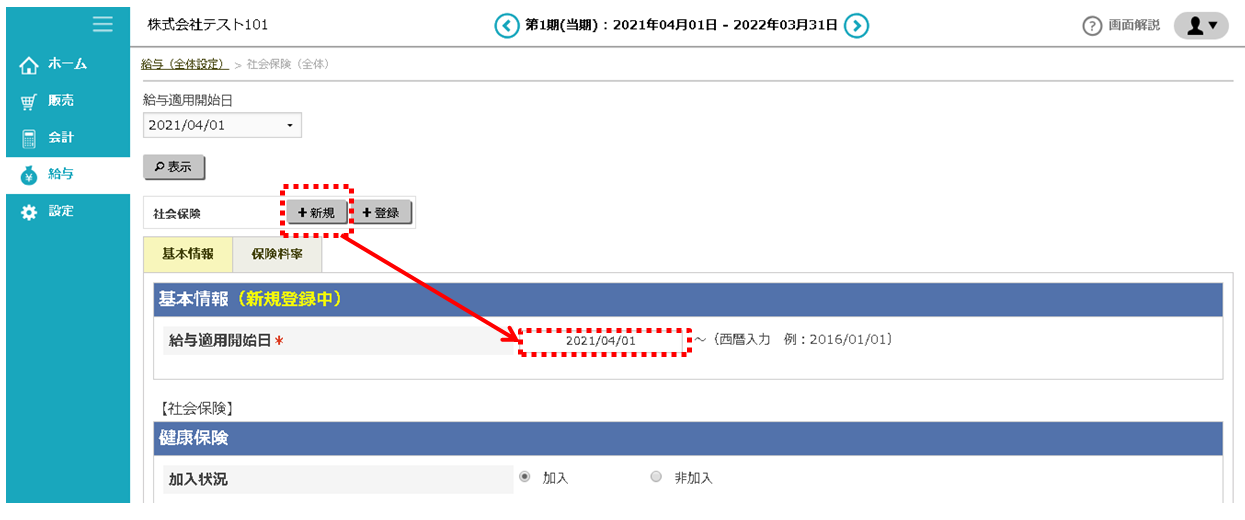1245x520 pixels.
Task: Click the calculator 会計 icon
Action: 29,138
